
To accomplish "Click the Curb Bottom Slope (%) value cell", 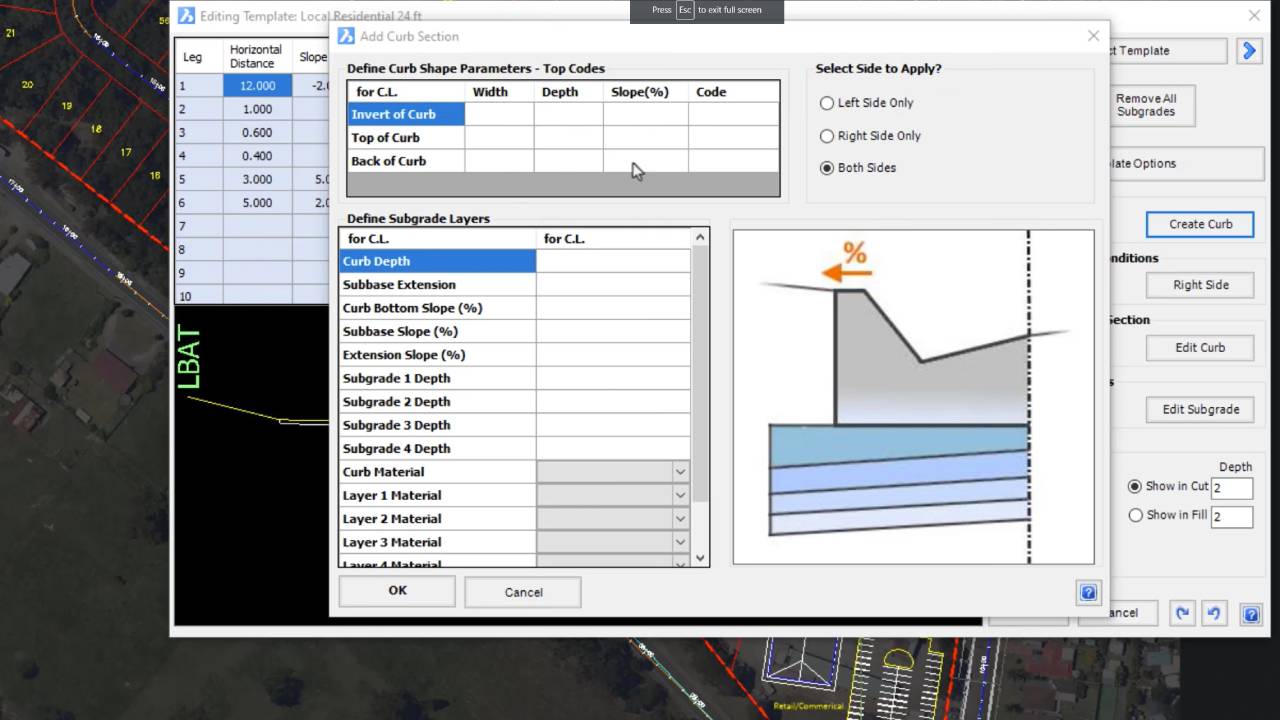I will tap(613, 308).
